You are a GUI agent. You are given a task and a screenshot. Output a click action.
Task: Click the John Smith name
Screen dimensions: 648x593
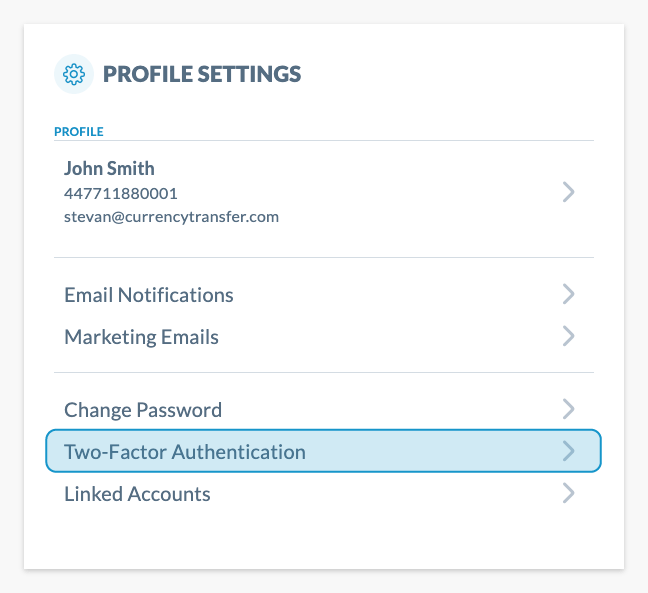tap(109, 168)
